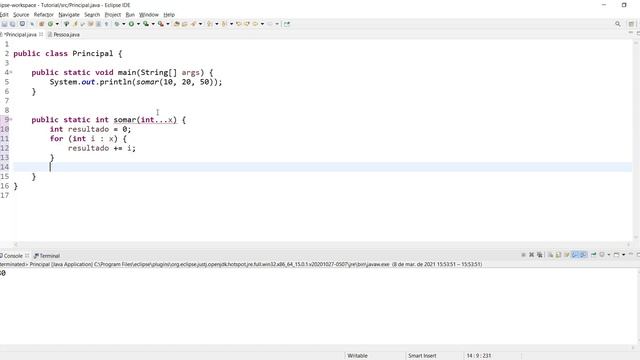The width and height of the screenshot is (640, 360).
Task: Open the Display Selected Console dropdown
Action: 609,255
